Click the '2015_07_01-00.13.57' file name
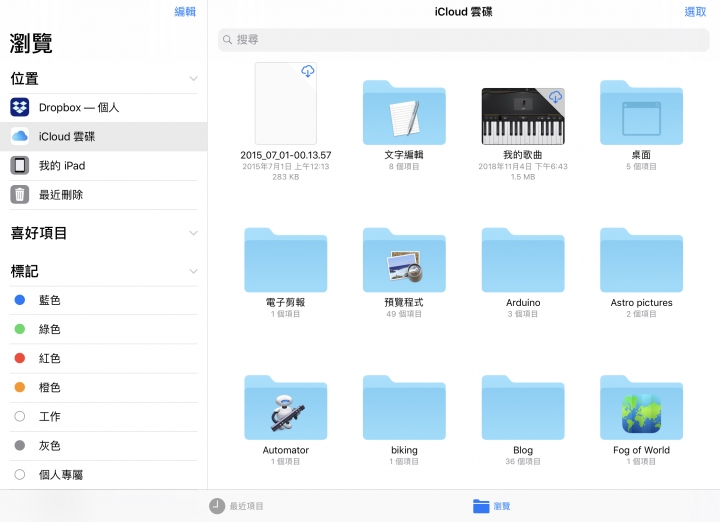The height and width of the screenshot is (522, 720). (x=286, y=155)
